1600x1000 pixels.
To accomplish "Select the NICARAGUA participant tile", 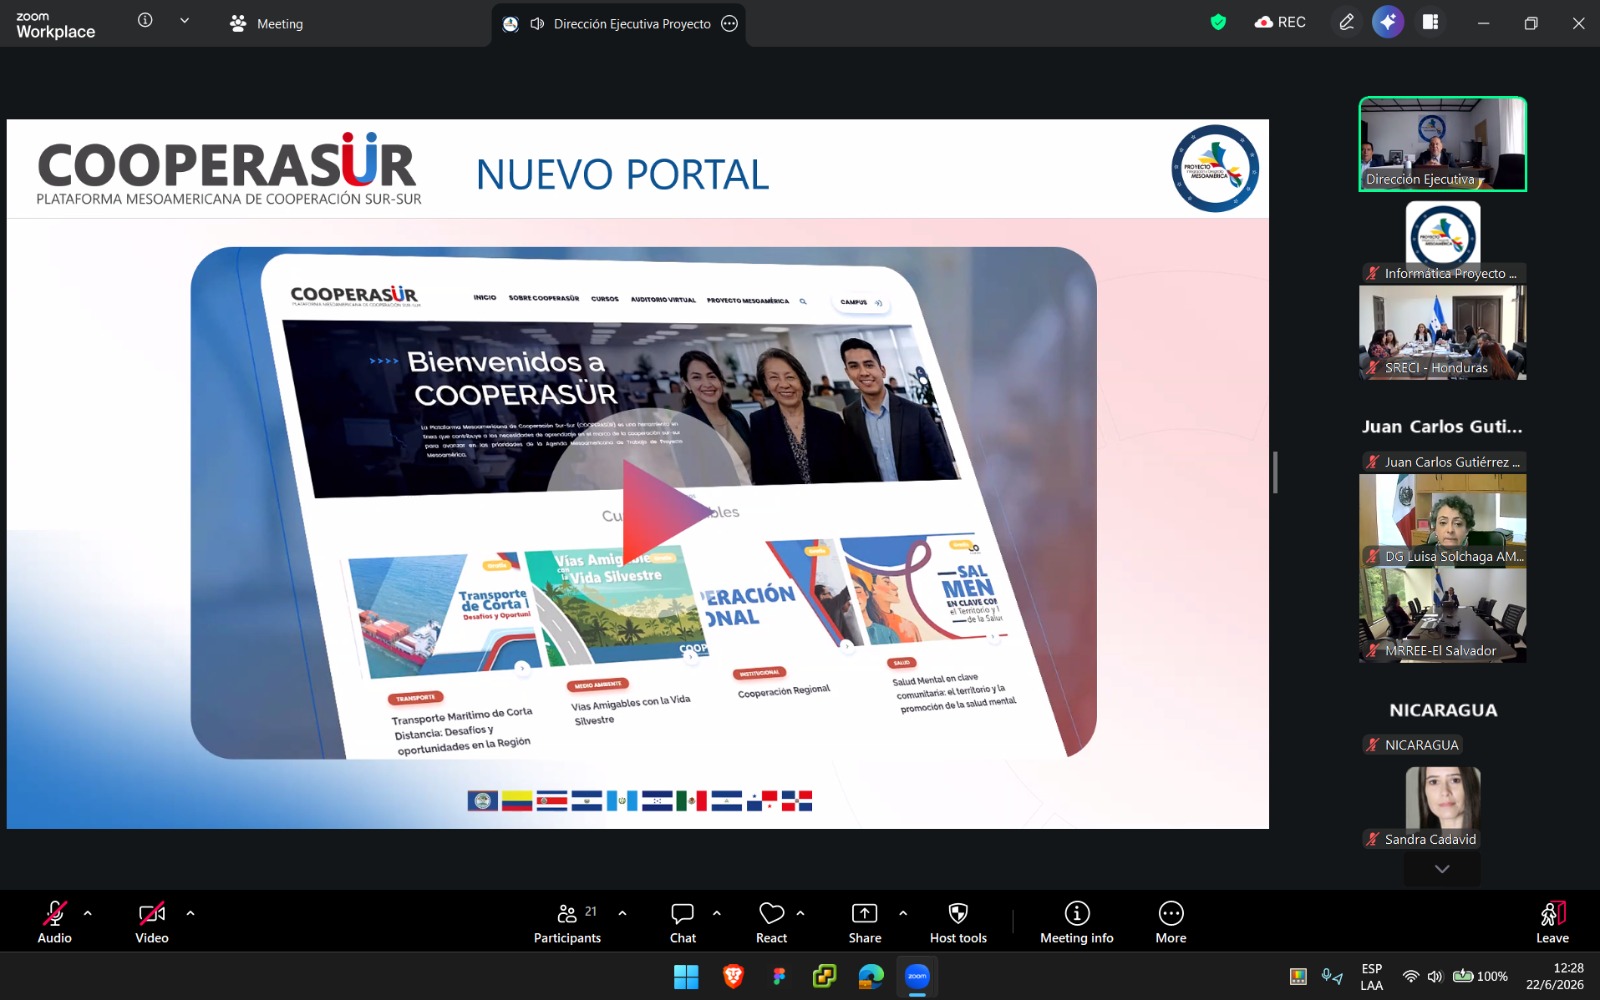I will 1442,710.
